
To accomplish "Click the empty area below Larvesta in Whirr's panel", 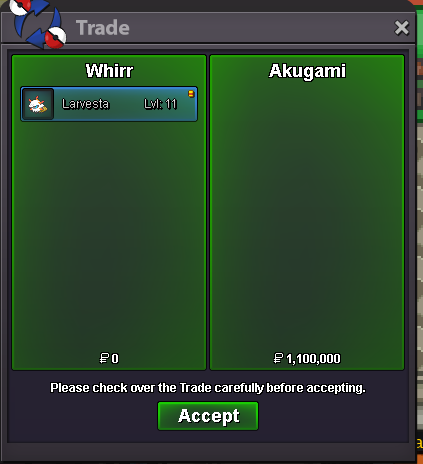I will [x=109, y=233].
